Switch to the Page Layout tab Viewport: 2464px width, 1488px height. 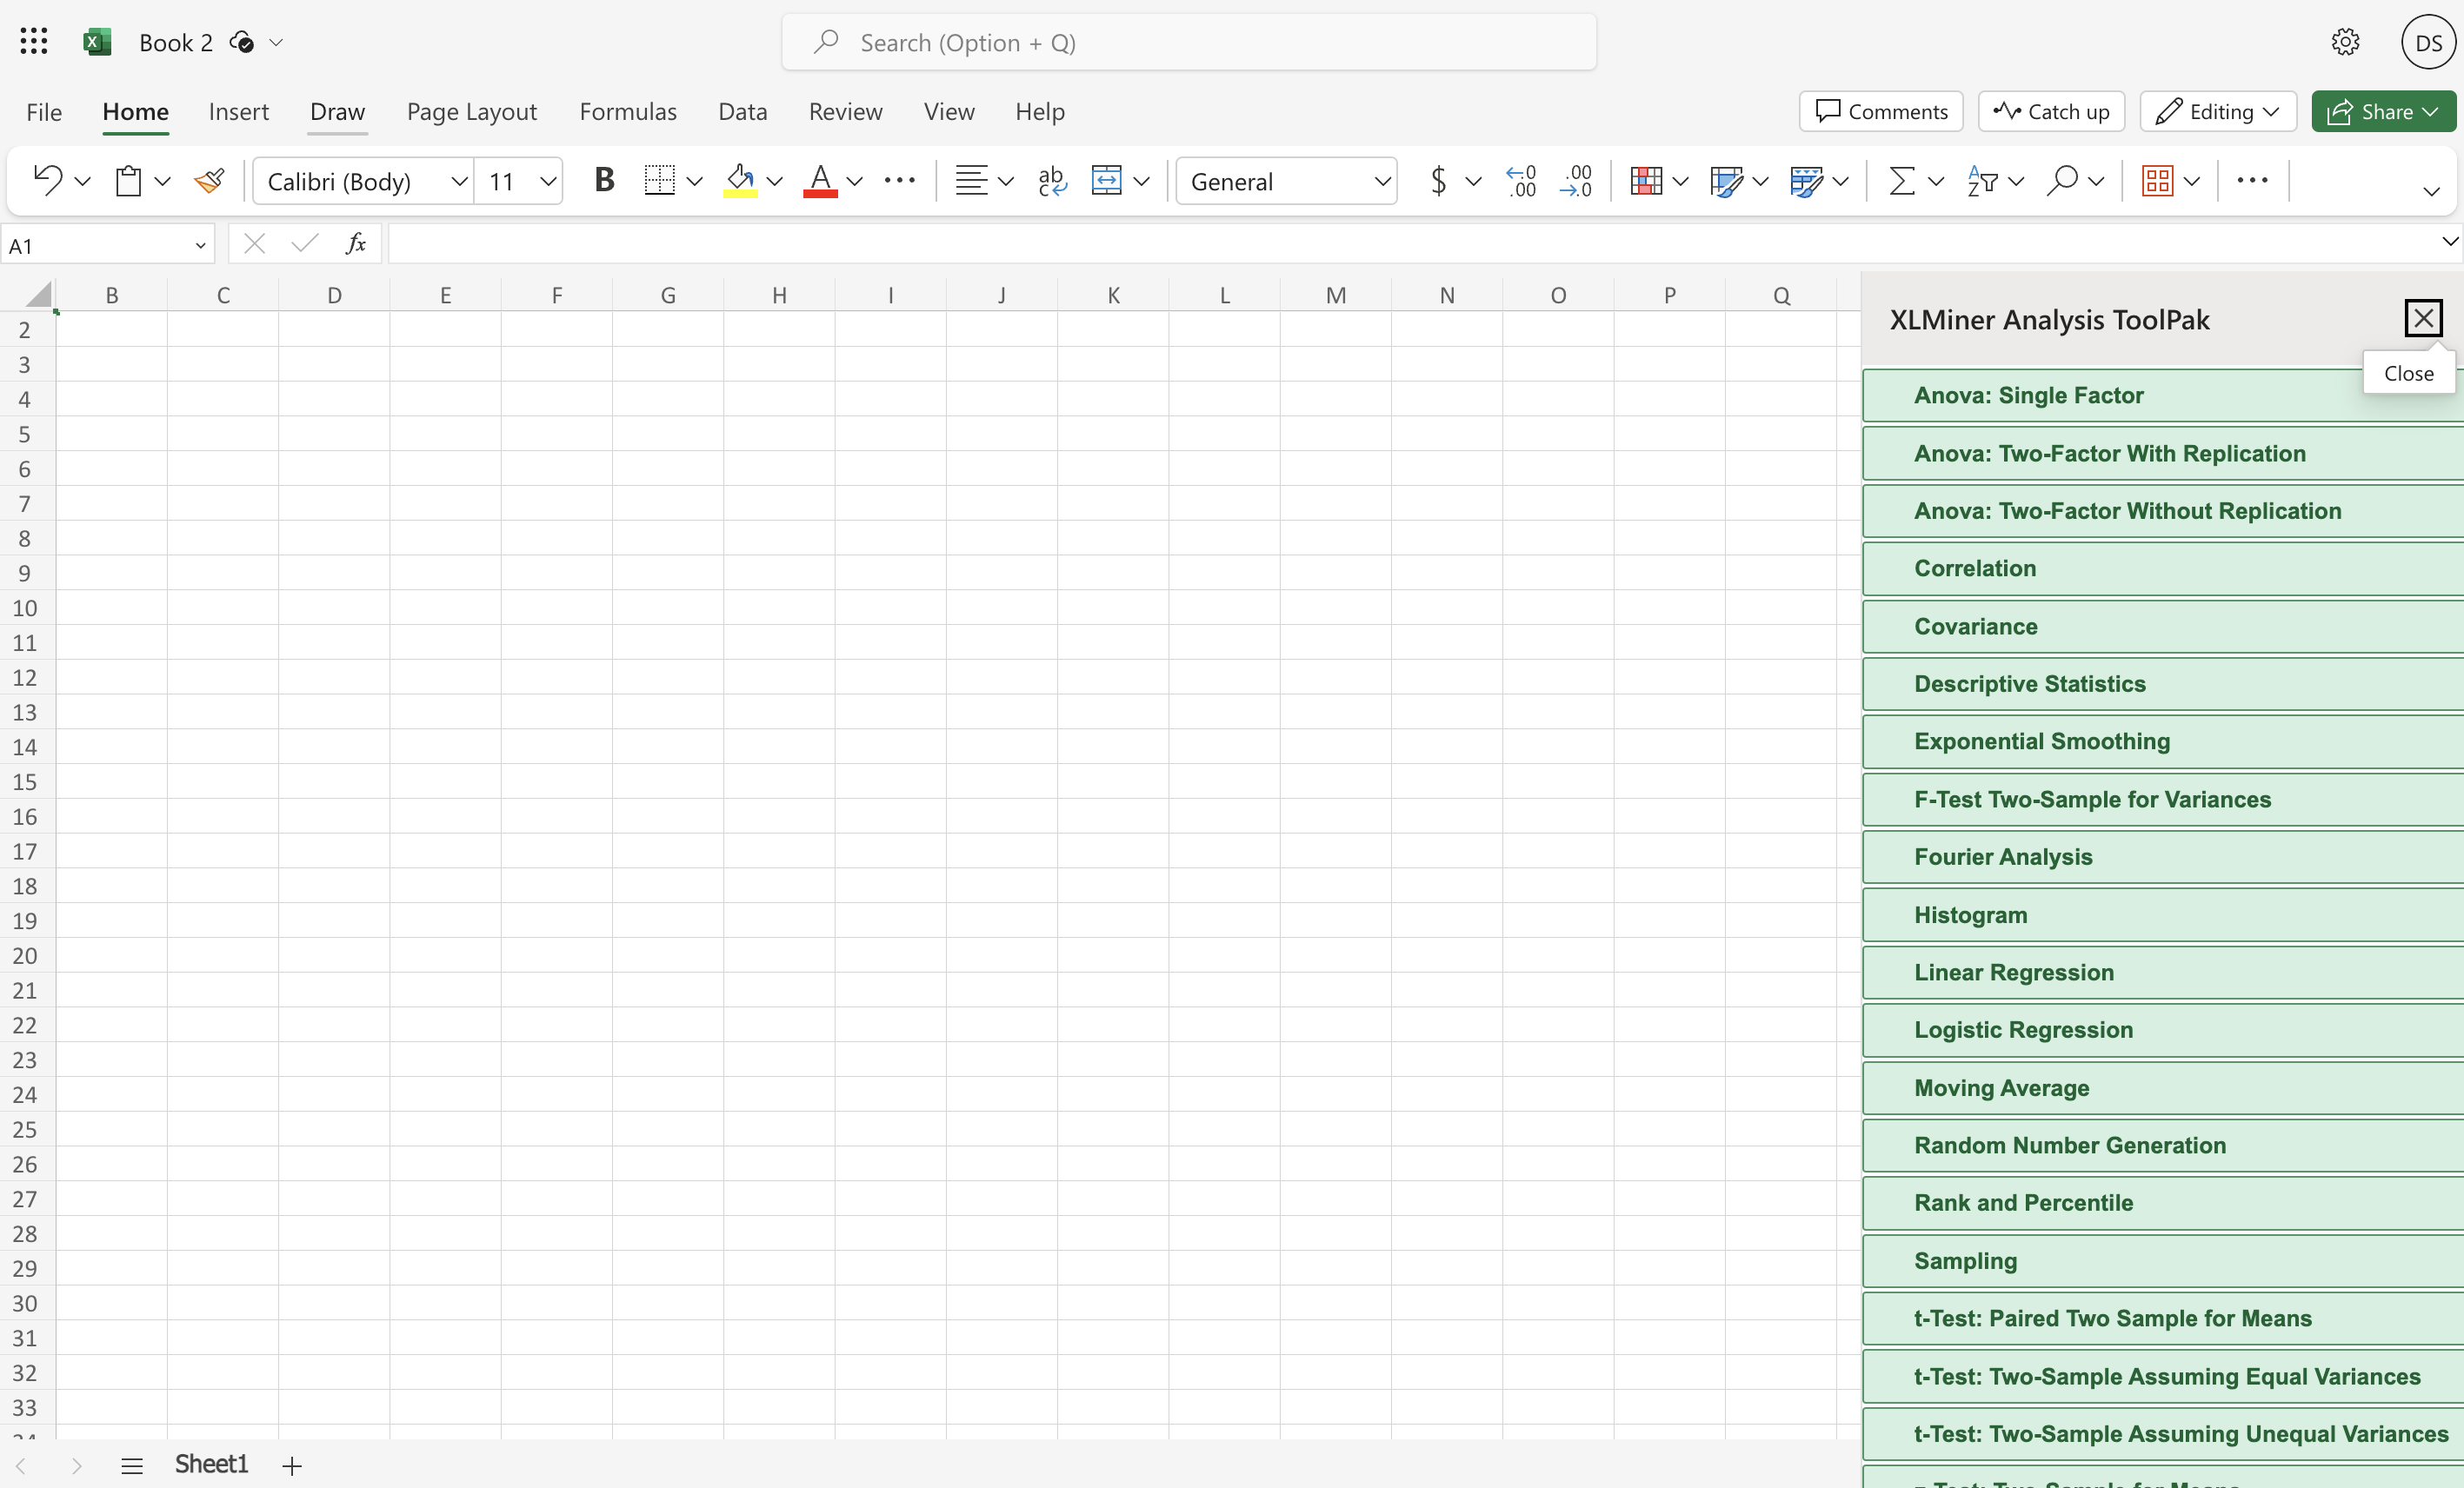click(471, 111)
